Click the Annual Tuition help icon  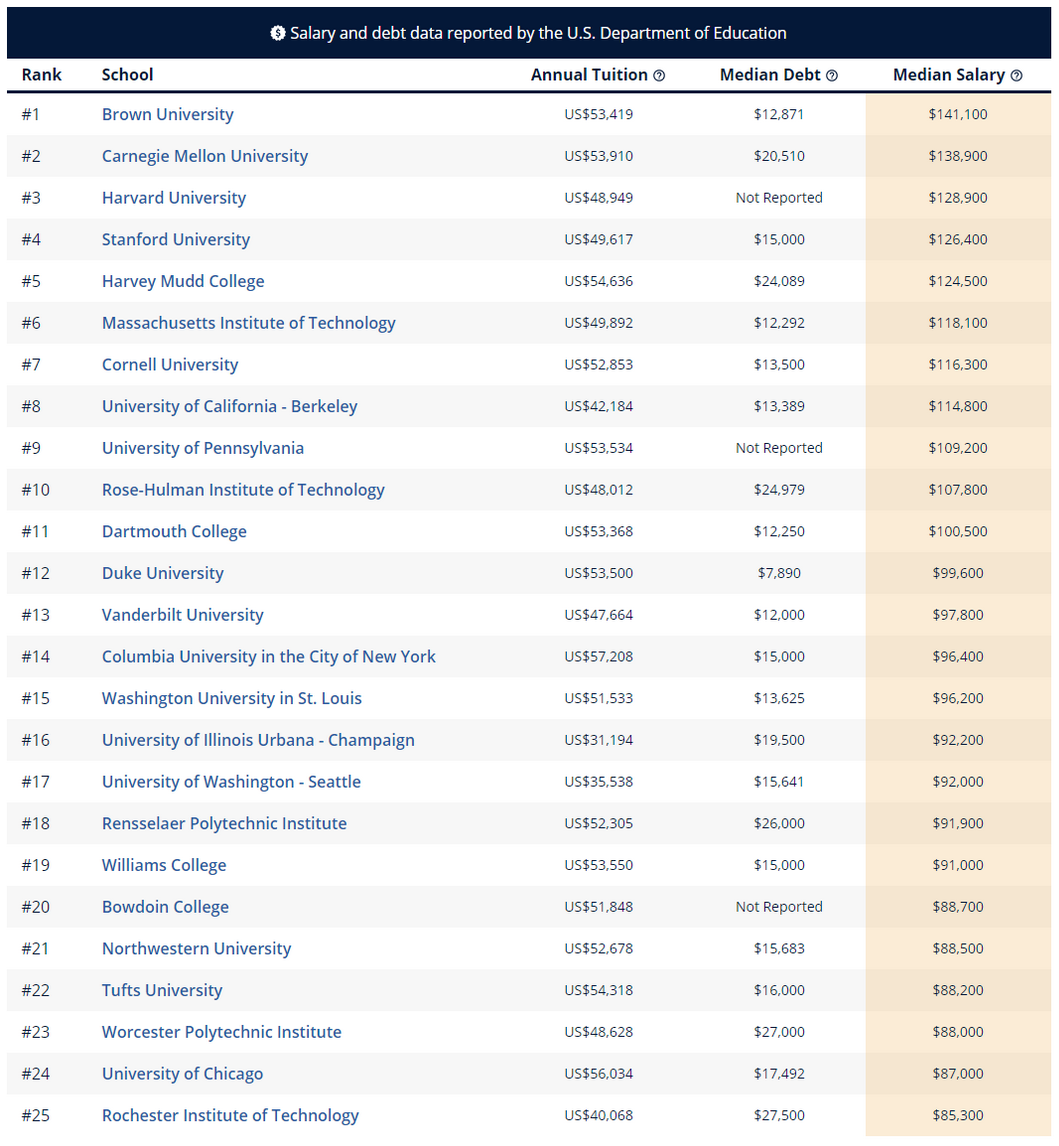tap(658, 75)
